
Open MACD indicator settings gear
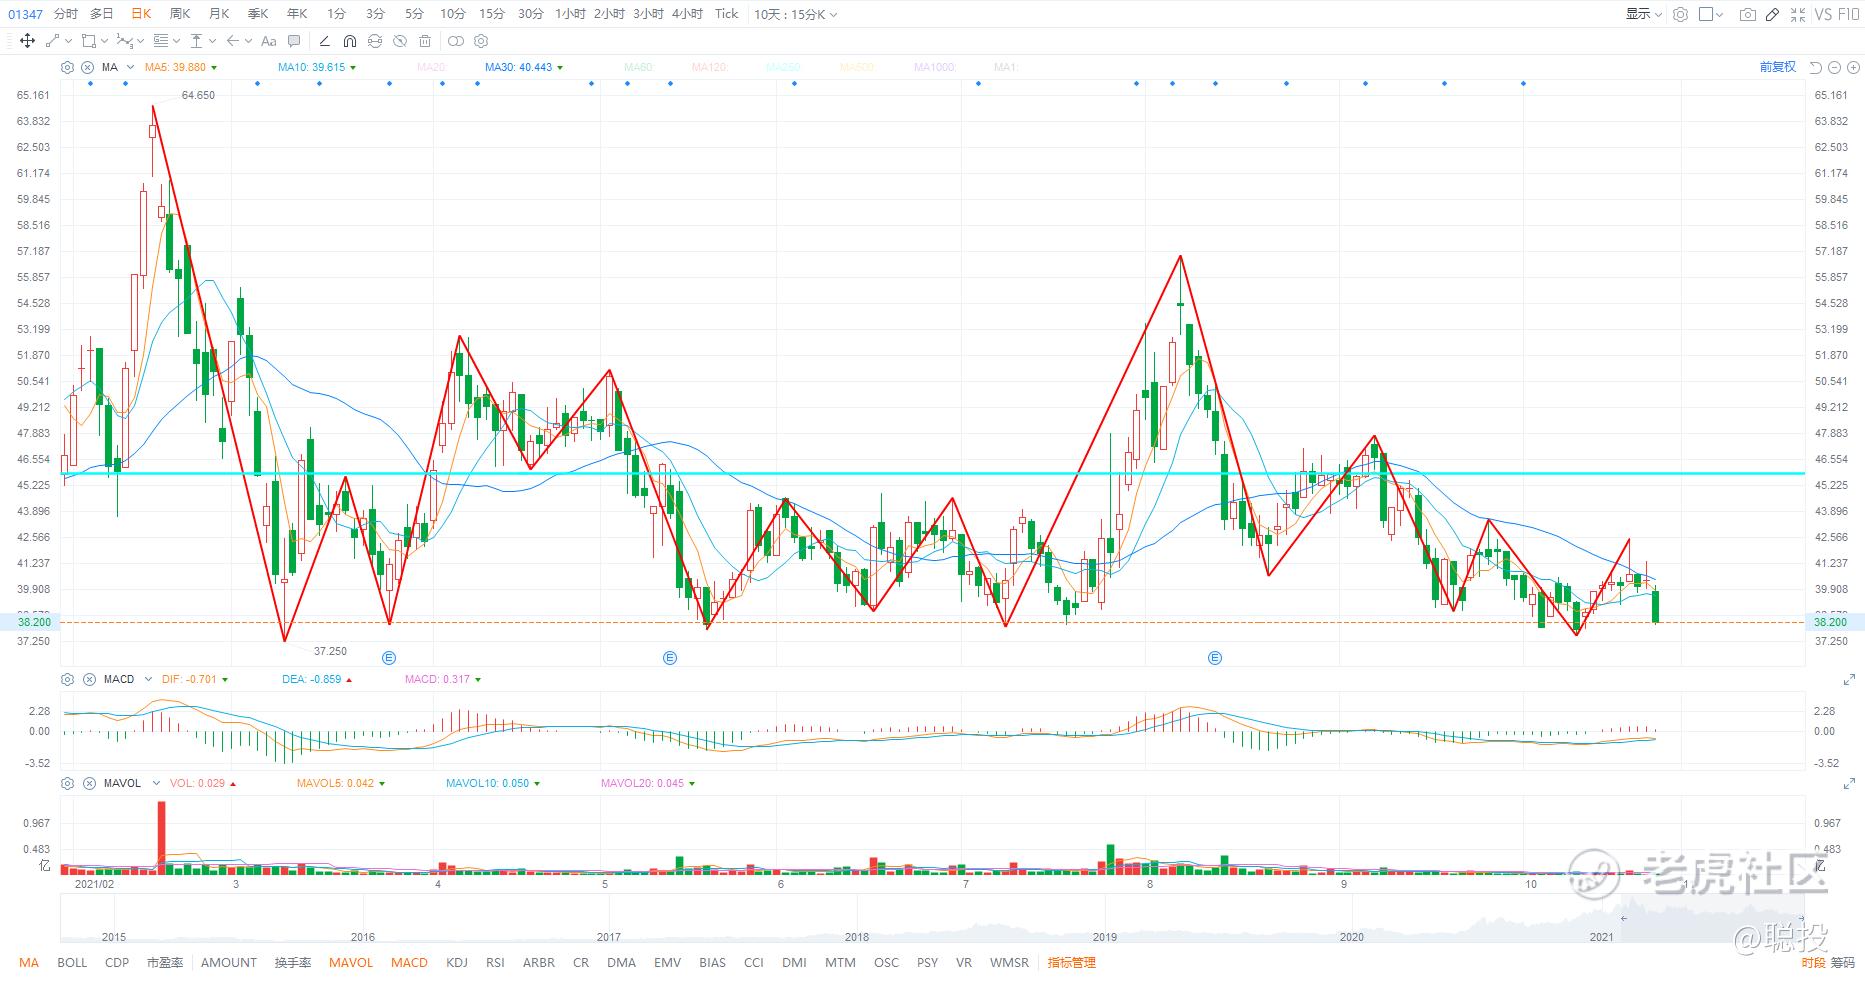(67, 679)
